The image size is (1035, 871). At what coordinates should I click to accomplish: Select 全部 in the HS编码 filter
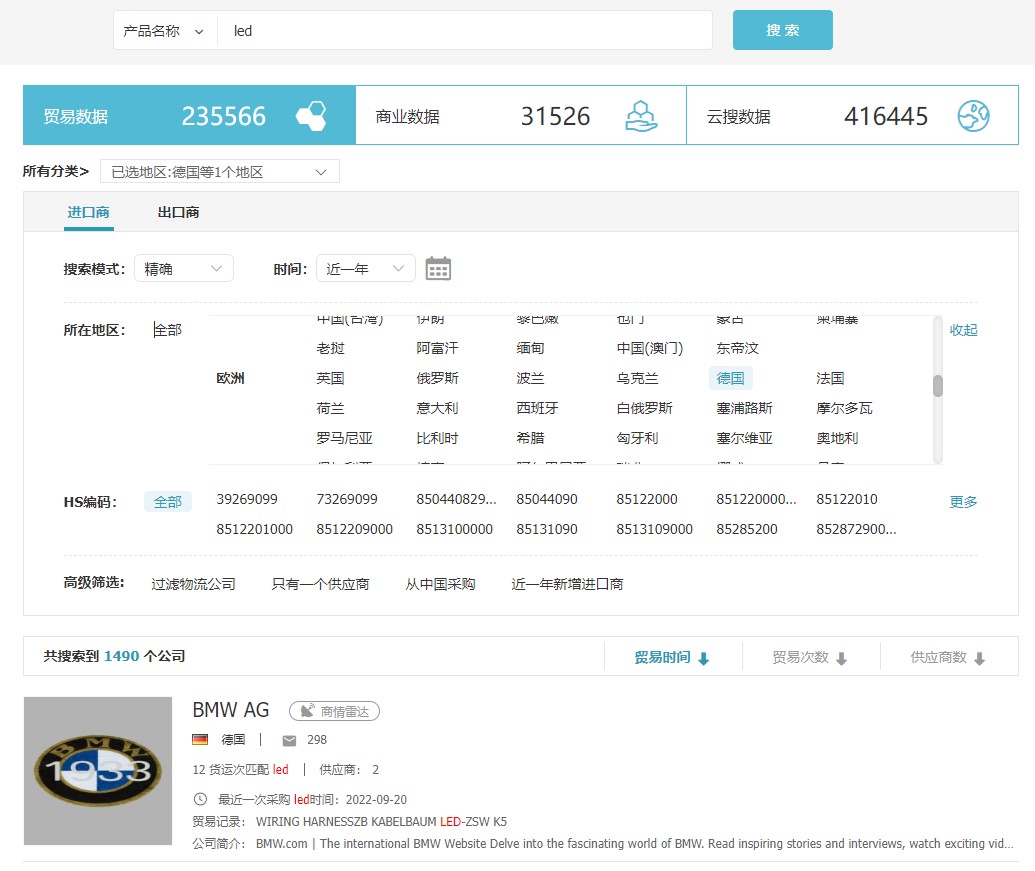point(168,501)
